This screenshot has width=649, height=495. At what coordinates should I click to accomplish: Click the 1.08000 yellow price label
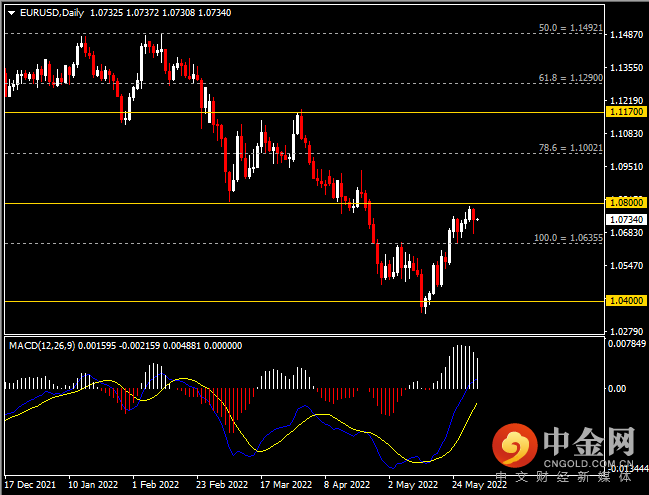627,203
